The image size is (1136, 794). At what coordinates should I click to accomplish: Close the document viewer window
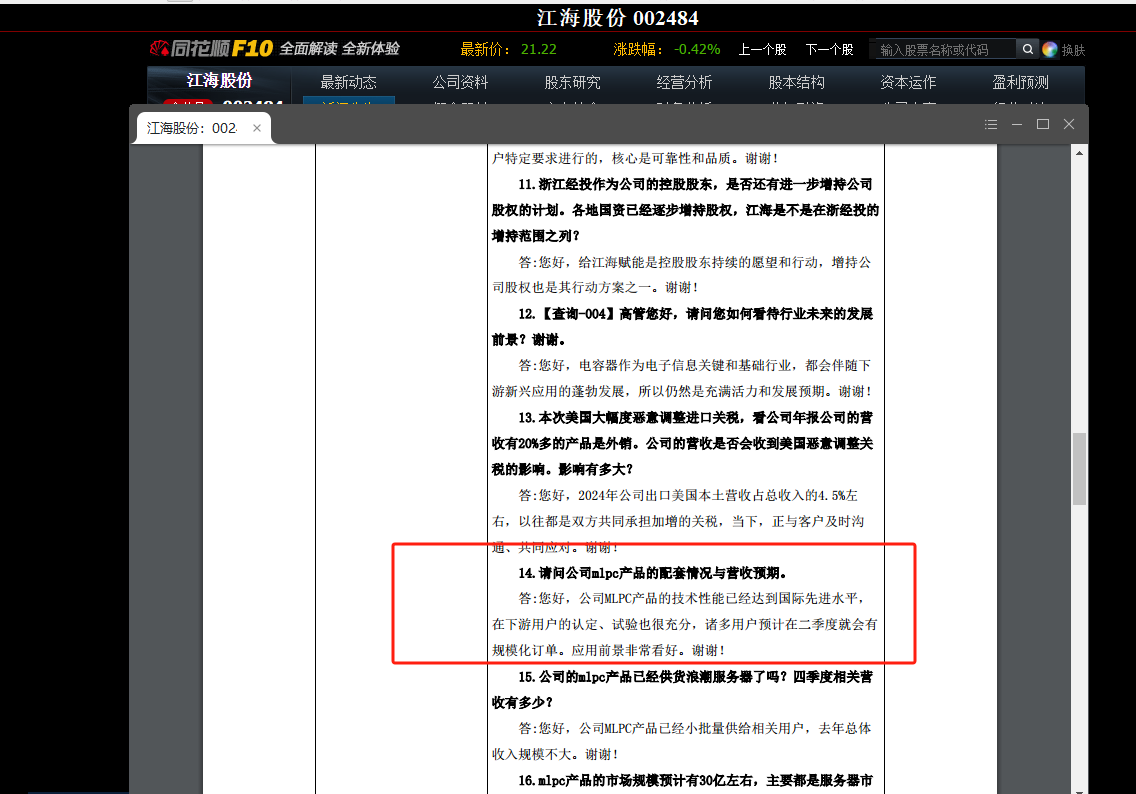(x=1069, y=125)
